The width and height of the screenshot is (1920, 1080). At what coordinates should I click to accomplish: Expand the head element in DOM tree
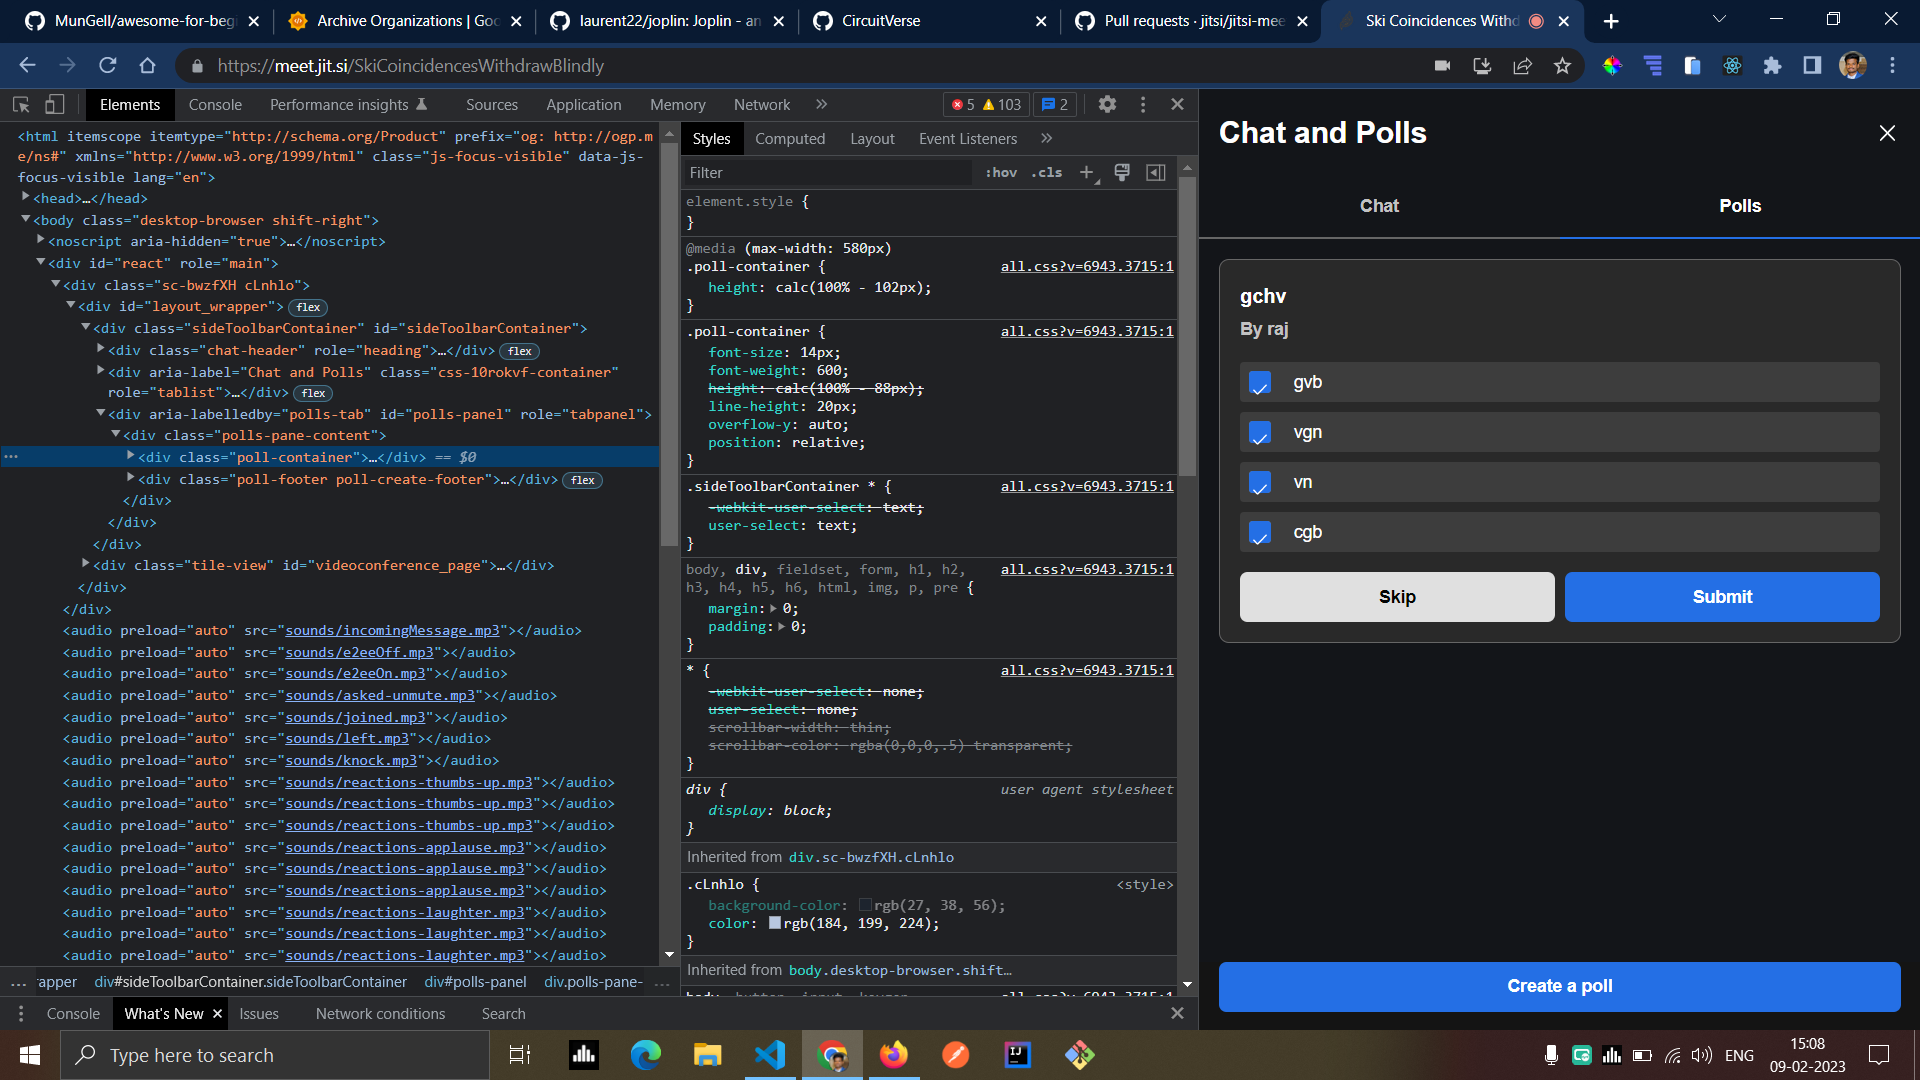25,198
